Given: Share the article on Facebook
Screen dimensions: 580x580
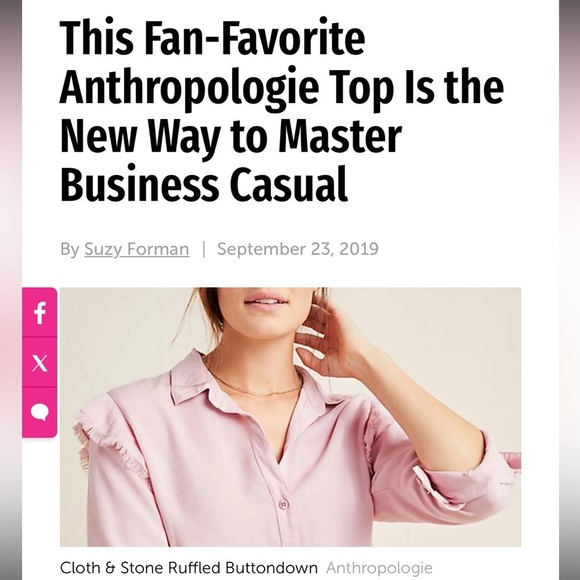Looking at the screenshot, I should [40, 312].
